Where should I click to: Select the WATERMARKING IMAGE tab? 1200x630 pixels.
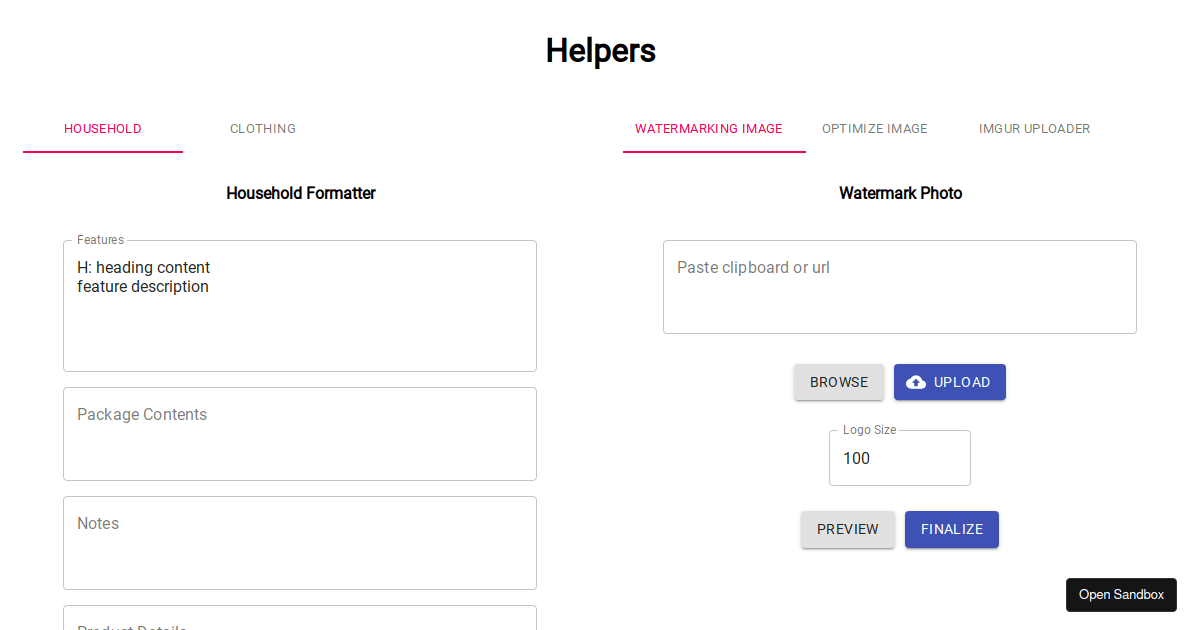pyautogui.click(x=708, y=128)
